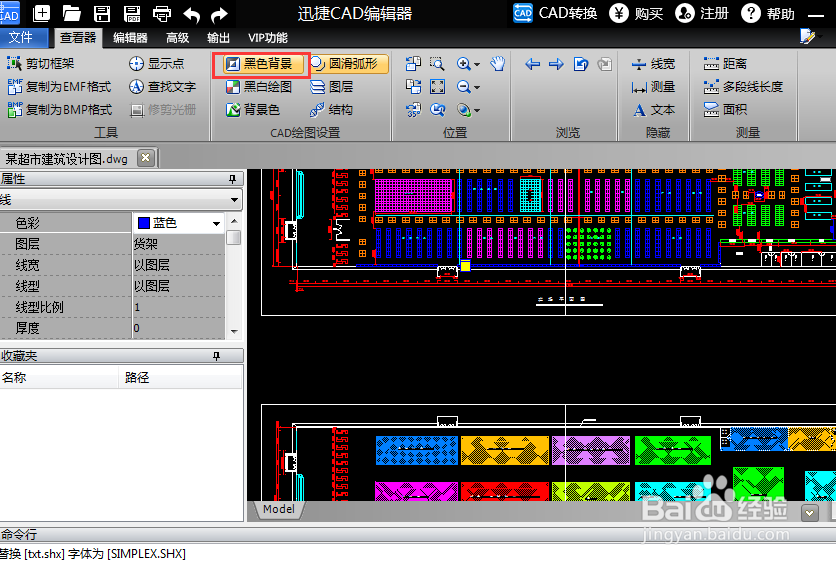Rotate drawing counterclockwise icon
The height and width of the screenshot is (563, 836).
413,64
